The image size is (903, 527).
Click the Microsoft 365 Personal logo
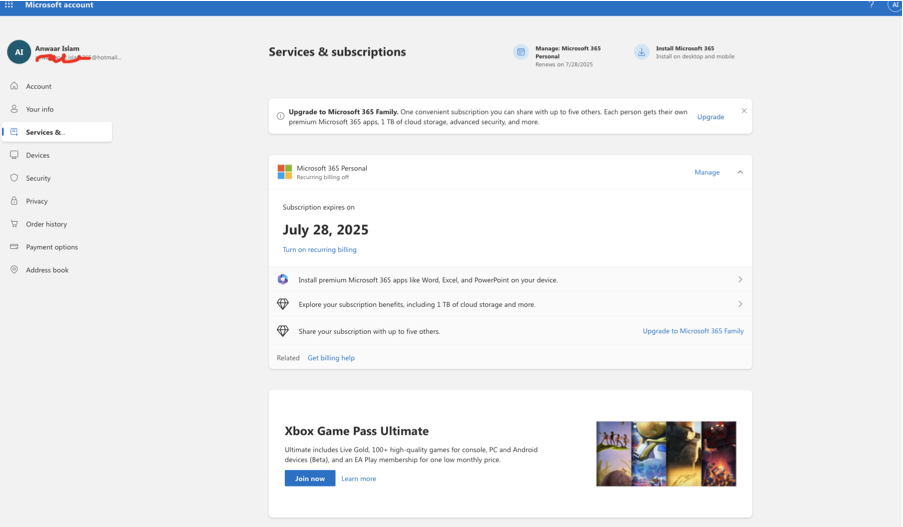tap(285, 172)
